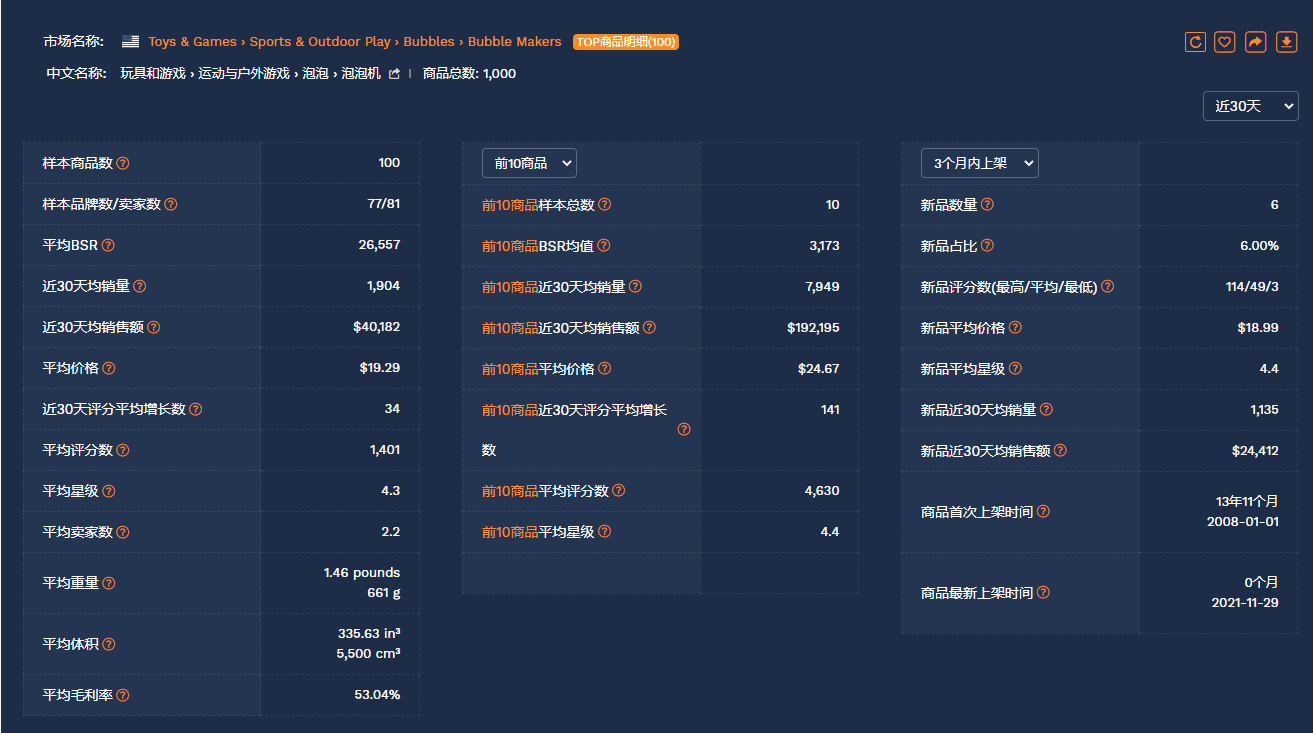
Task: Open the Bubble Makers breadcrumb link
Action: (515, 42)
